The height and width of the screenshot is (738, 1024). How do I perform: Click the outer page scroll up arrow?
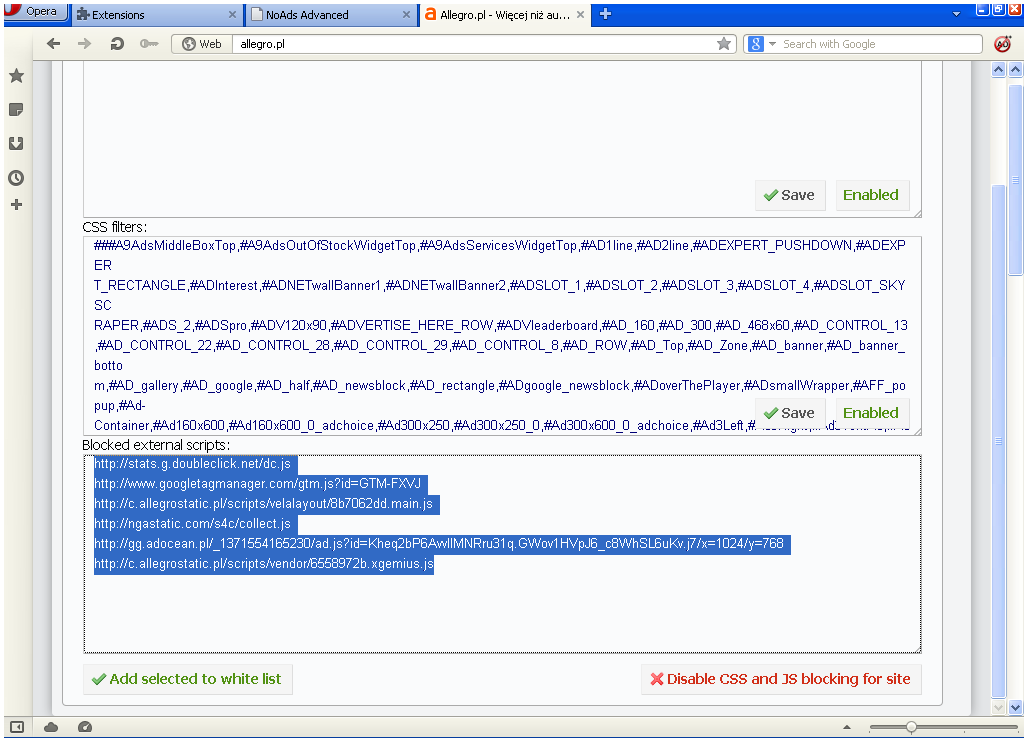pos(1016,69)
